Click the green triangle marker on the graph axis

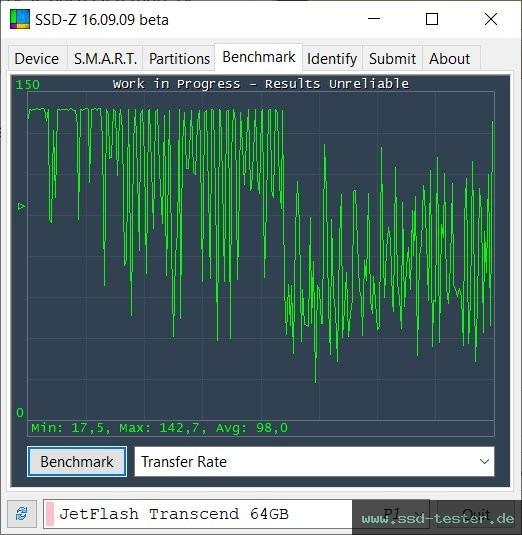(x=21, y=206)
